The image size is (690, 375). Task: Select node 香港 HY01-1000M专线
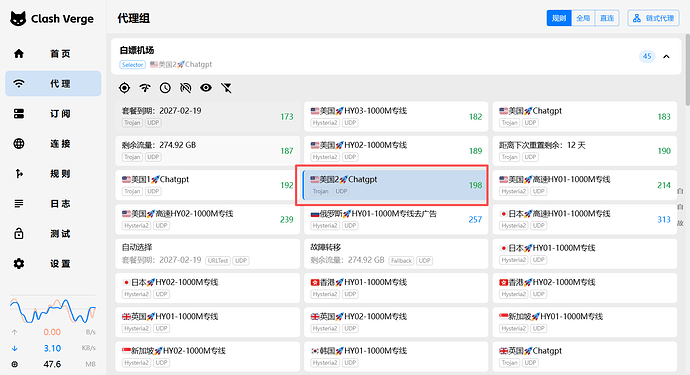[396, 288]
